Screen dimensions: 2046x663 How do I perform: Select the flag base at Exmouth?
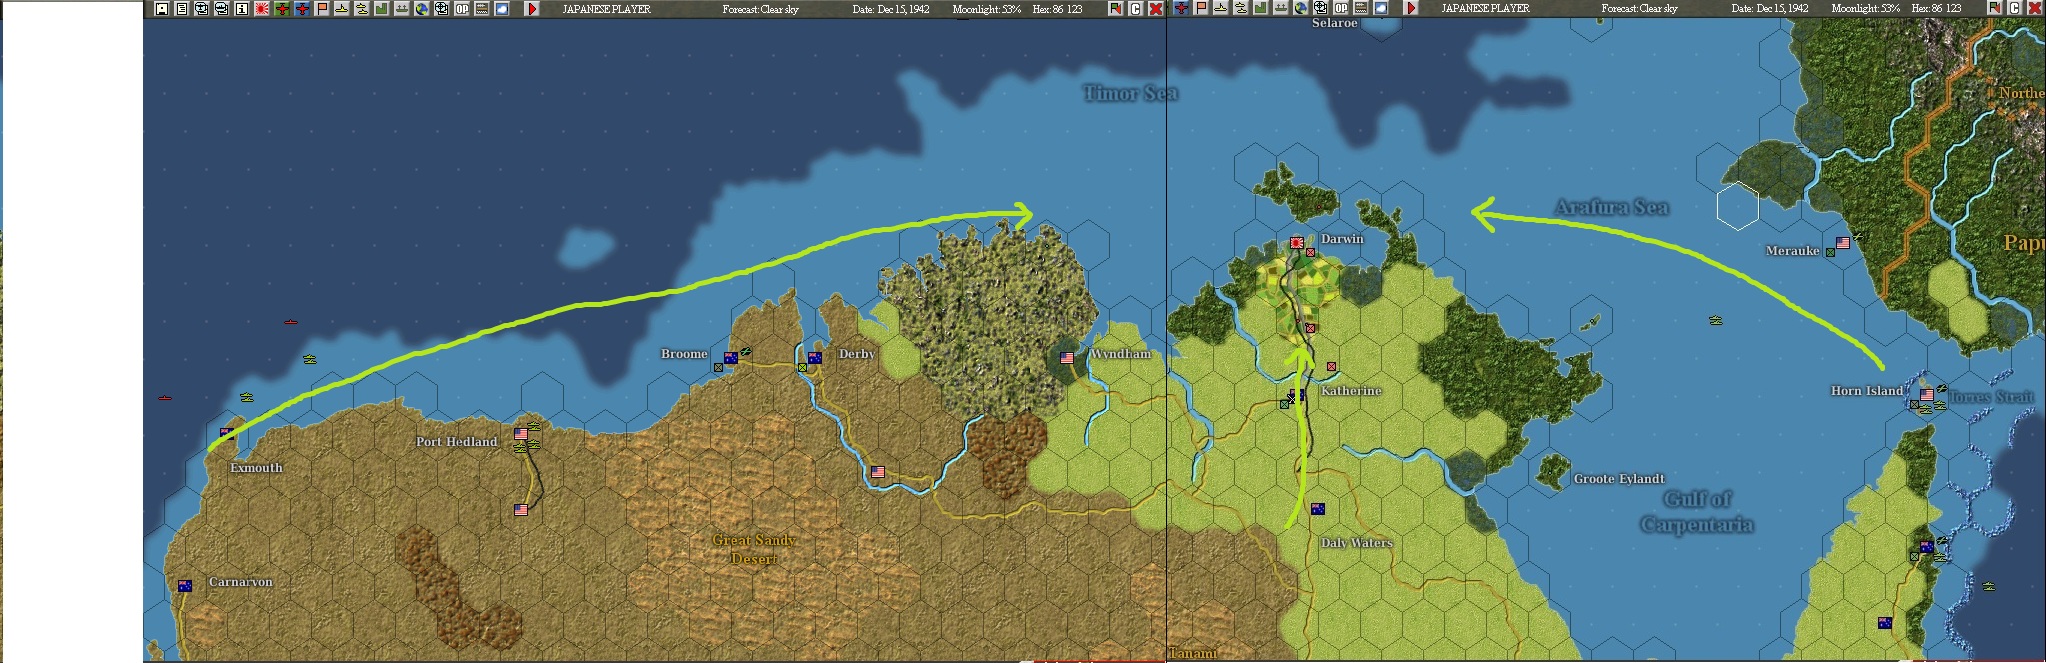tap(227, 433)
